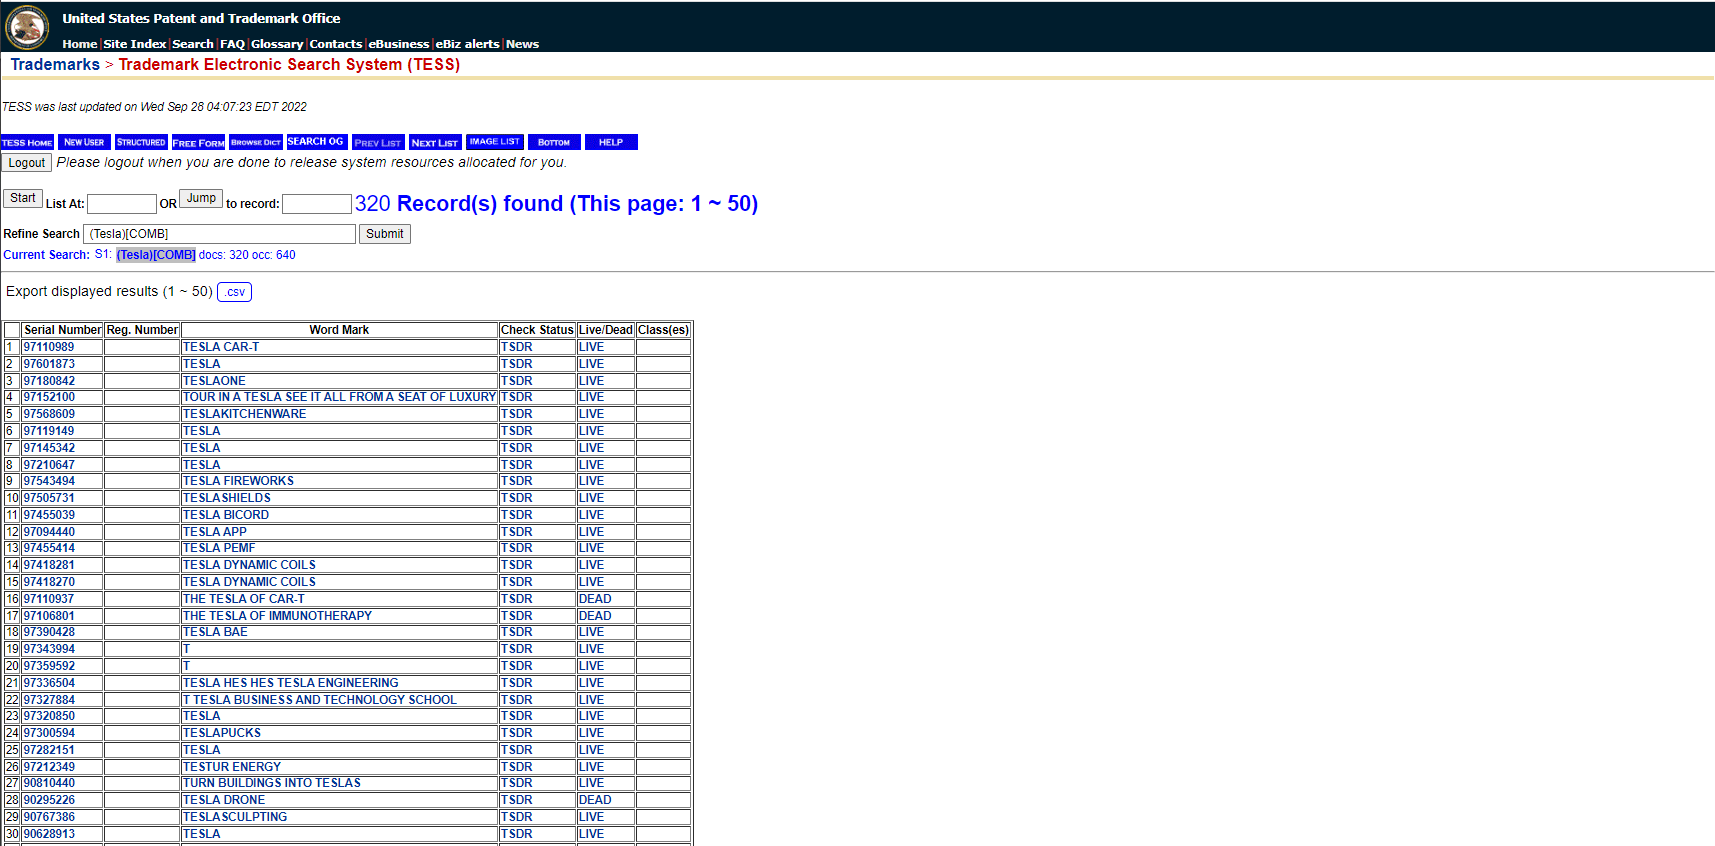This screenshot has width=1715, height=846.
Task: Select the New User toolbar button
Action: (x=84, y=142)
